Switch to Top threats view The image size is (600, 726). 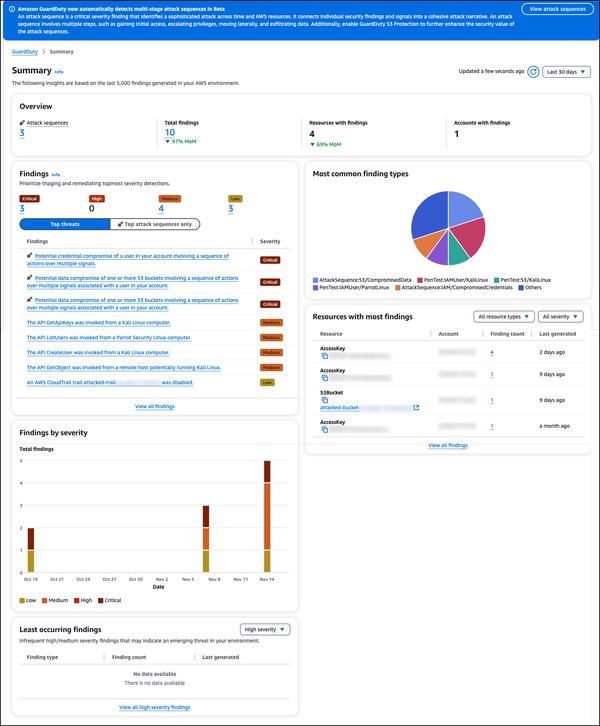coord(65,224)
